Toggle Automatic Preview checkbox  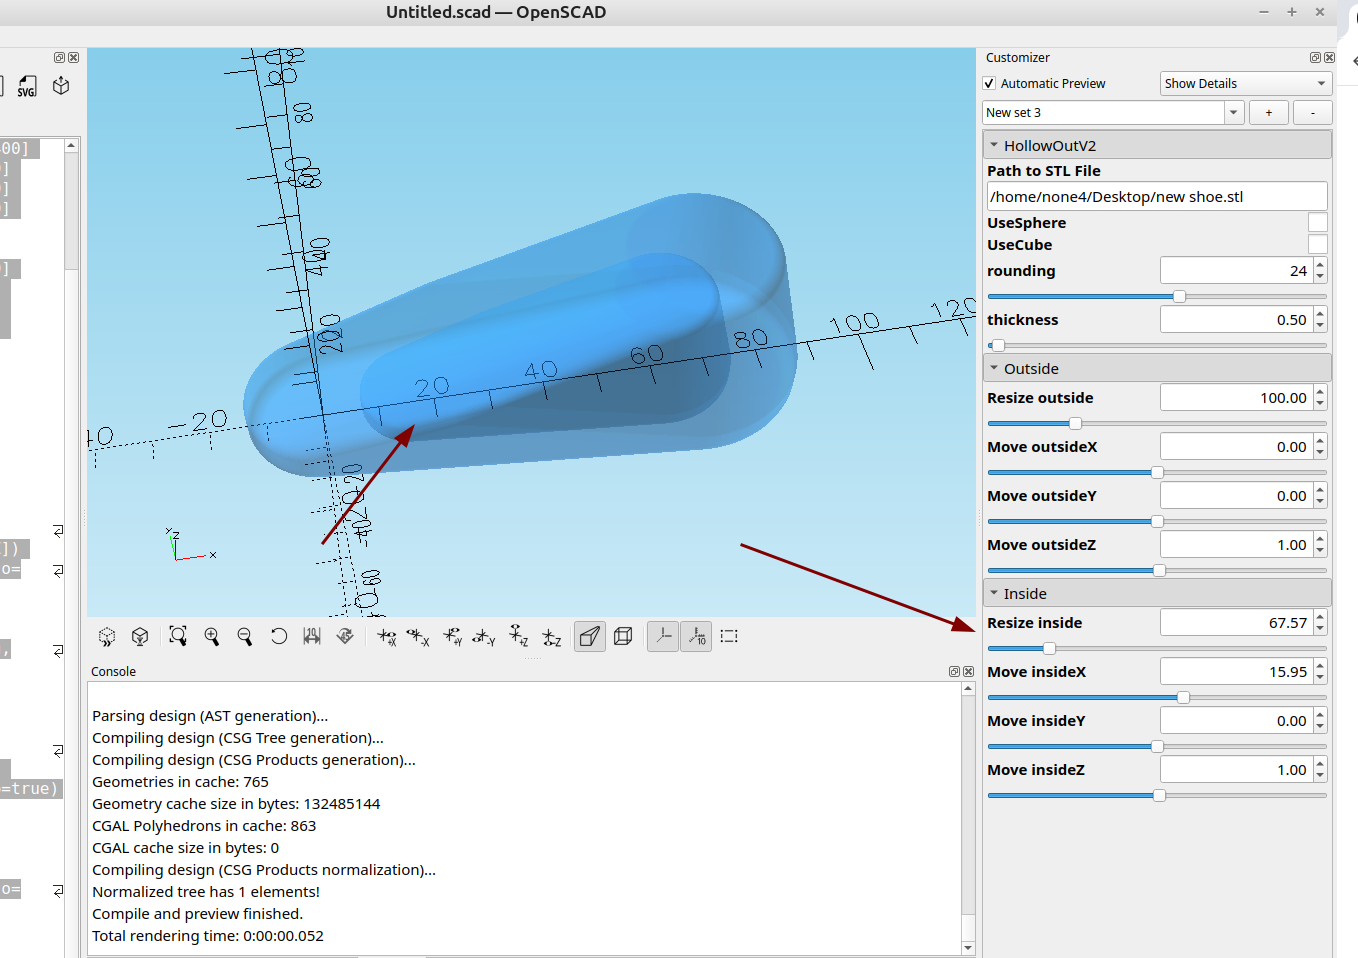(989, 84)
